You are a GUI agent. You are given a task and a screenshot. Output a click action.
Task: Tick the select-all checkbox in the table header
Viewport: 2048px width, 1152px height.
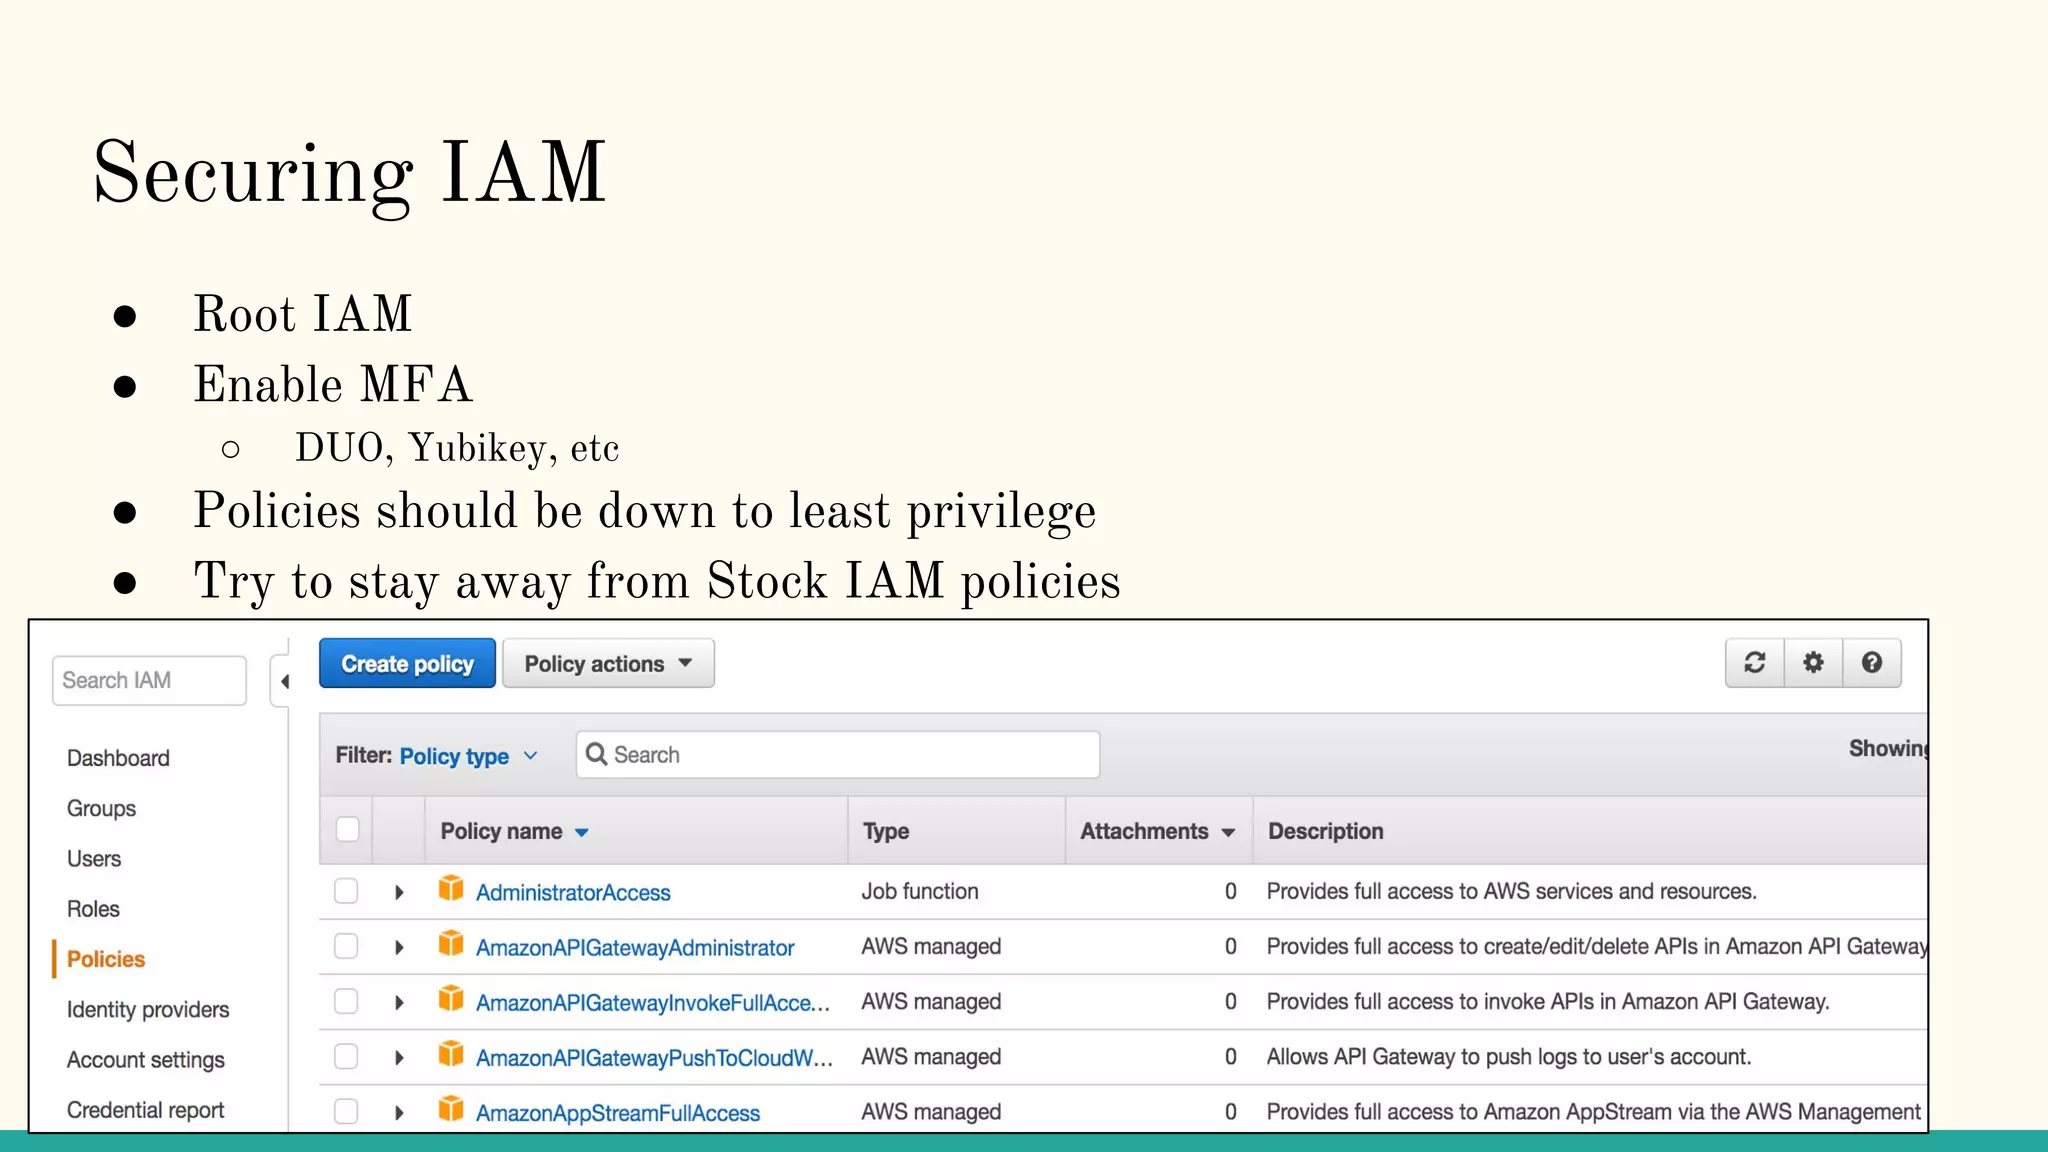347,830
